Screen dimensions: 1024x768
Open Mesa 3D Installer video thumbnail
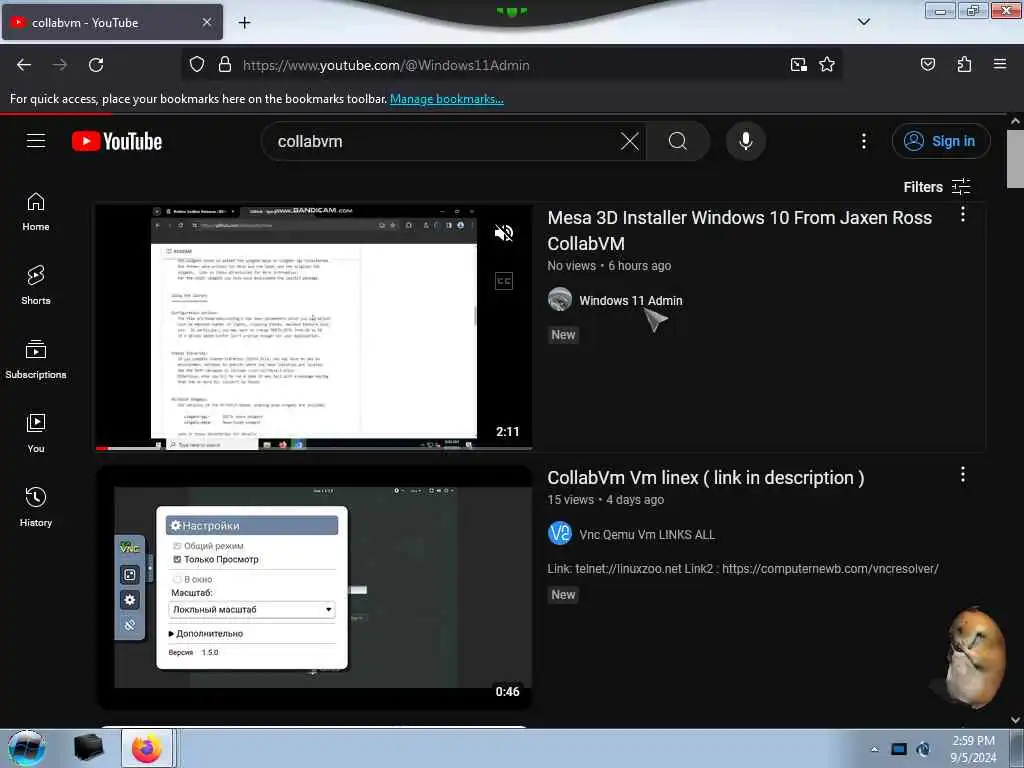pyautogui.click(x=314, y=327)
